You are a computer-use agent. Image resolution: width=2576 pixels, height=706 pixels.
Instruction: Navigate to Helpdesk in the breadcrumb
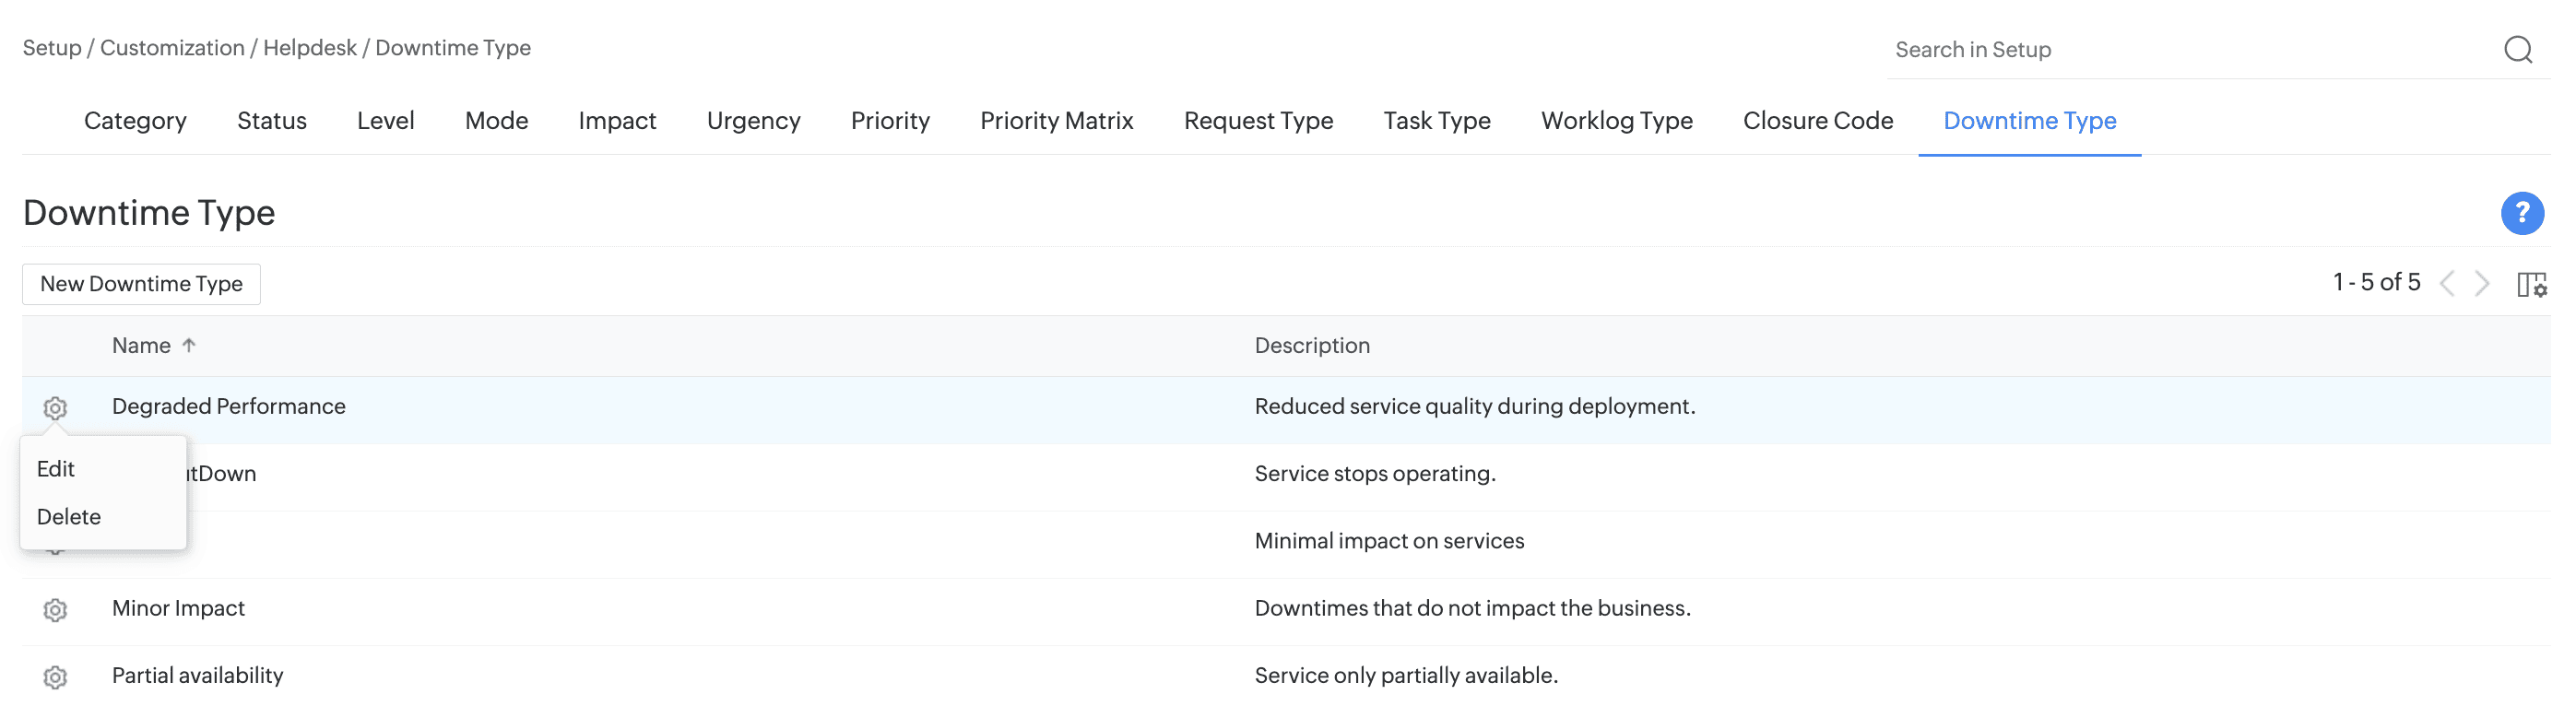pos(309,48)
